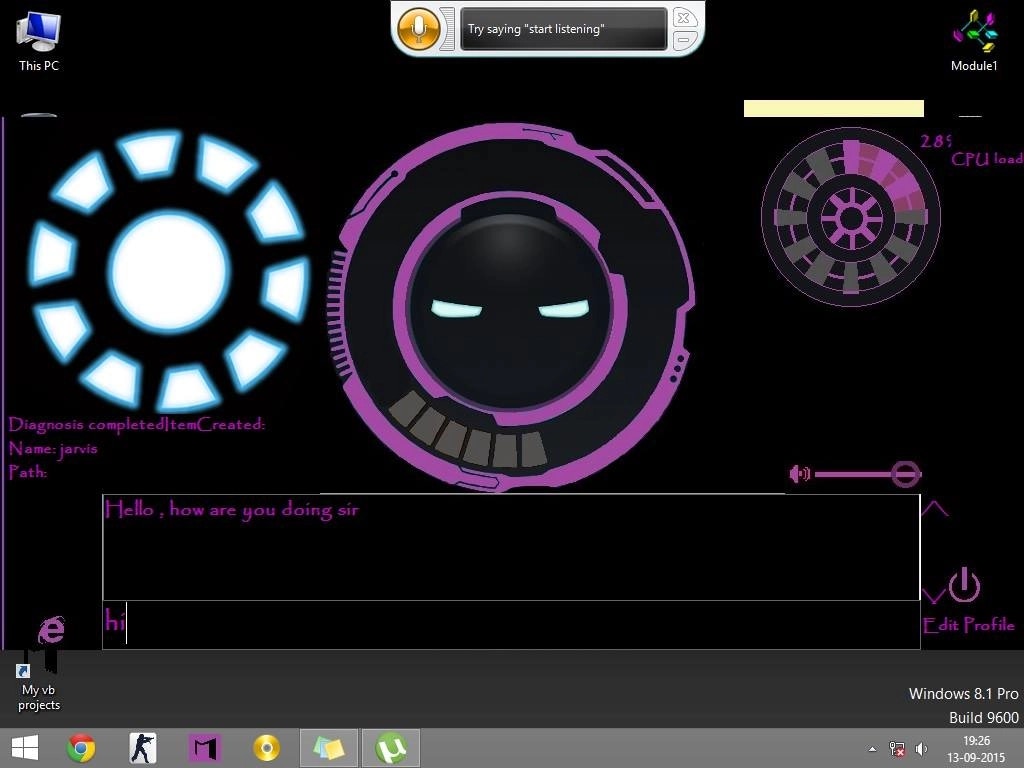Open the pink M application on the taskbar
This screenshot has width=1024, height=768.
(x=204, y=747)
